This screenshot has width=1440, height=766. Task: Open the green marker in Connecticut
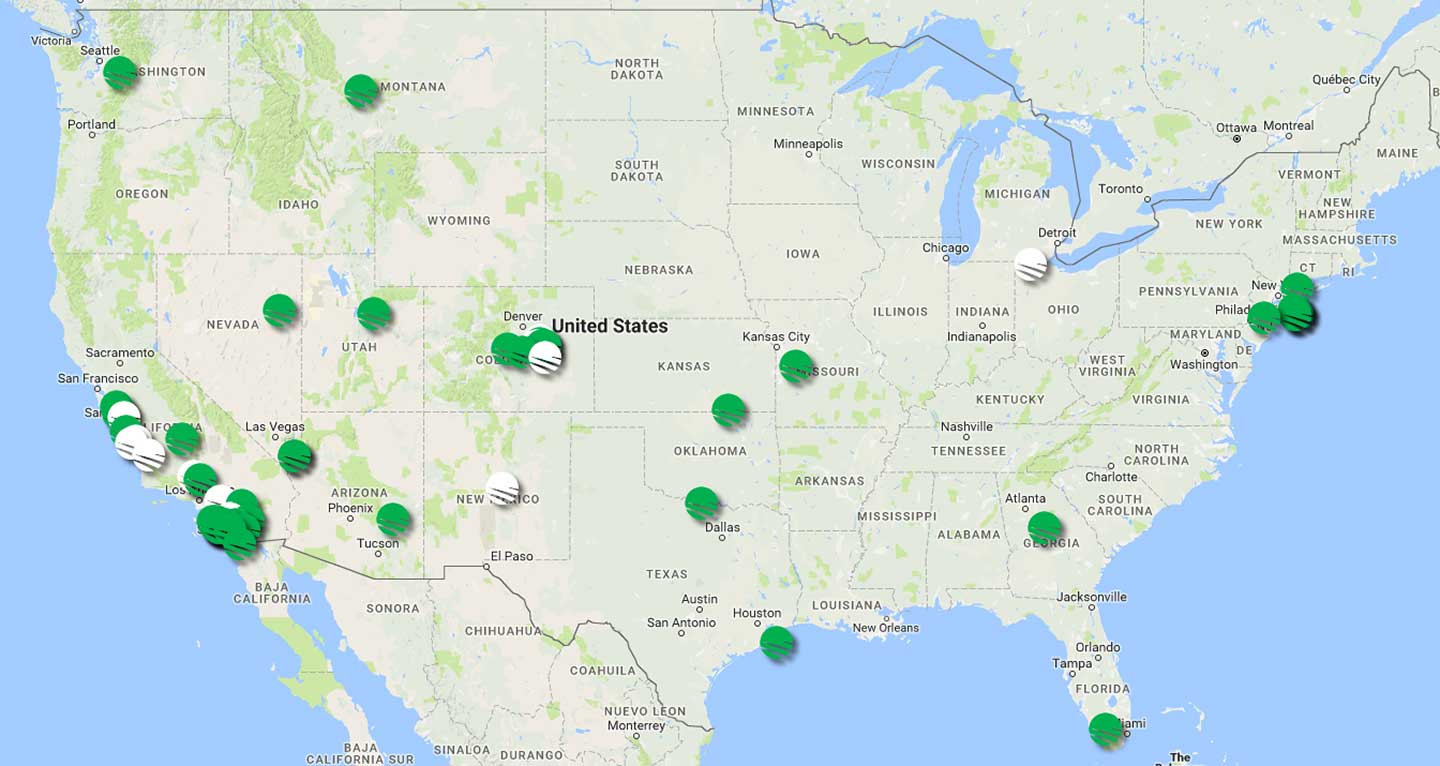click(1298, 288)
